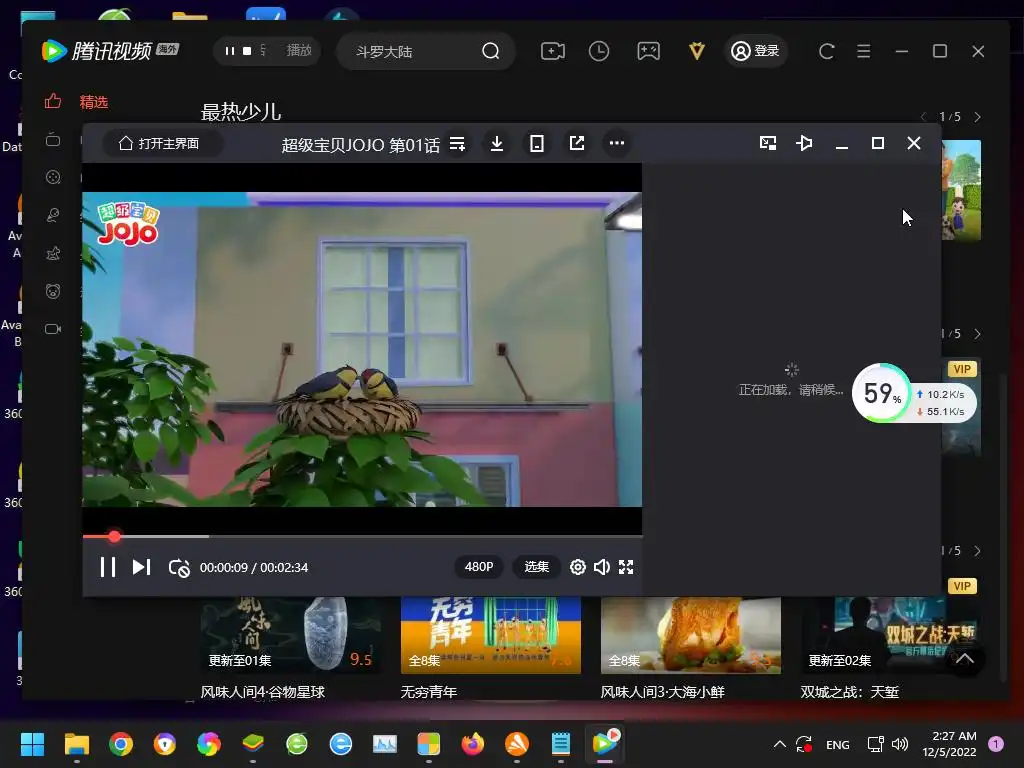
Task: Open the movies film-reel sidebar icon
Action: point(53,177)
